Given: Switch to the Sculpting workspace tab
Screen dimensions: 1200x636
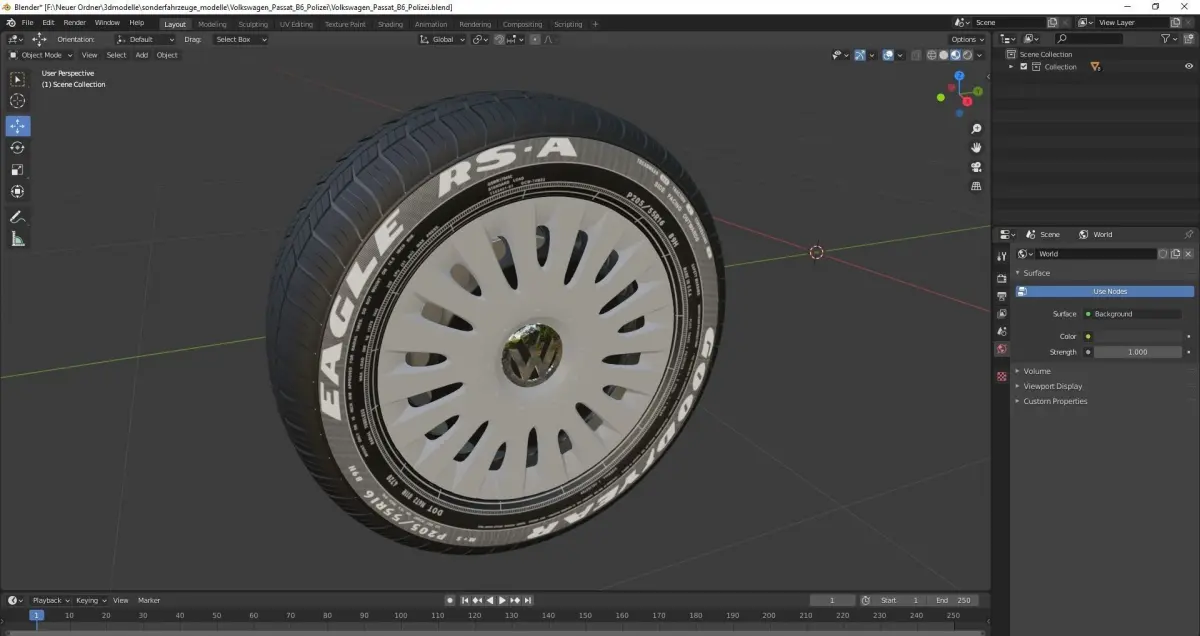Looking at the screenshot, I should [253, 24].
